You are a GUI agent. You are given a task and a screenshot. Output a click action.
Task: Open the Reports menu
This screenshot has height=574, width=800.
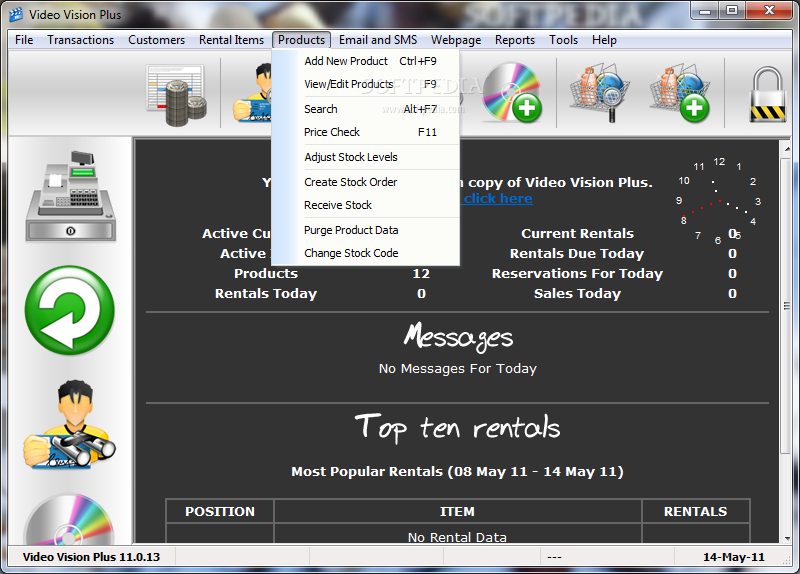(515, 40)
